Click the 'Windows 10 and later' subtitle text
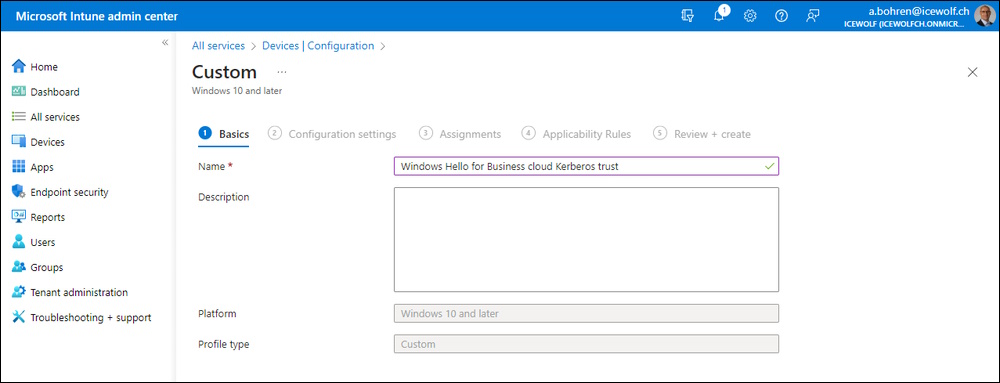The height and width of the screenshot is (383, 1000). click(x=237, y=91)
